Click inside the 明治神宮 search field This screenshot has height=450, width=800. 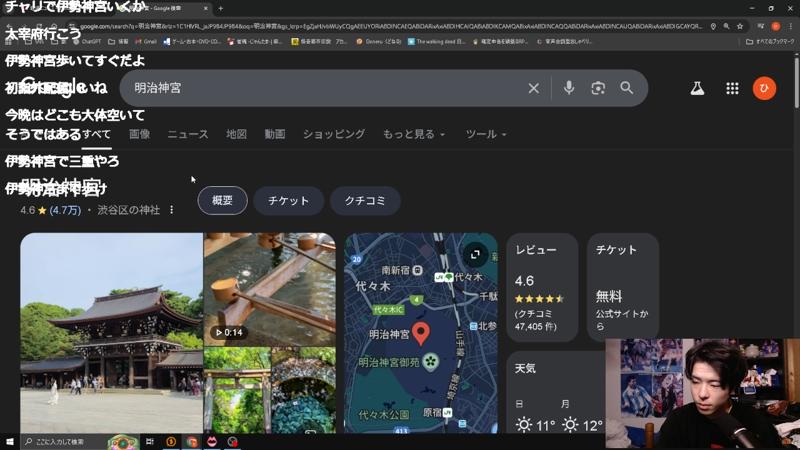(x=327, y=88)
